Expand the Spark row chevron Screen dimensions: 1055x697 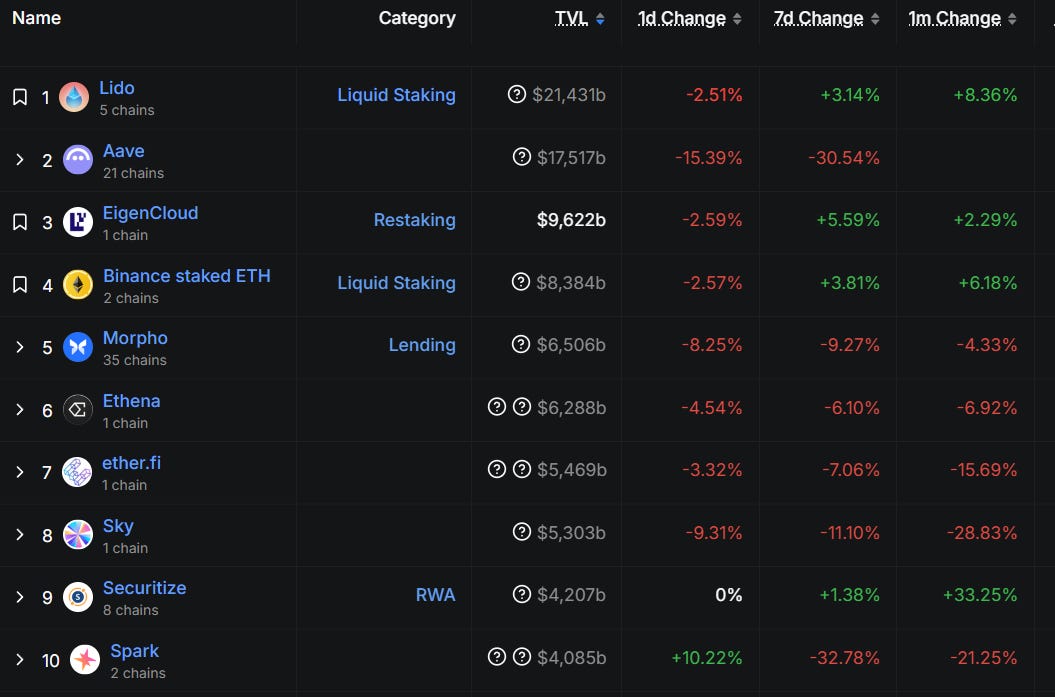point(20,660)
